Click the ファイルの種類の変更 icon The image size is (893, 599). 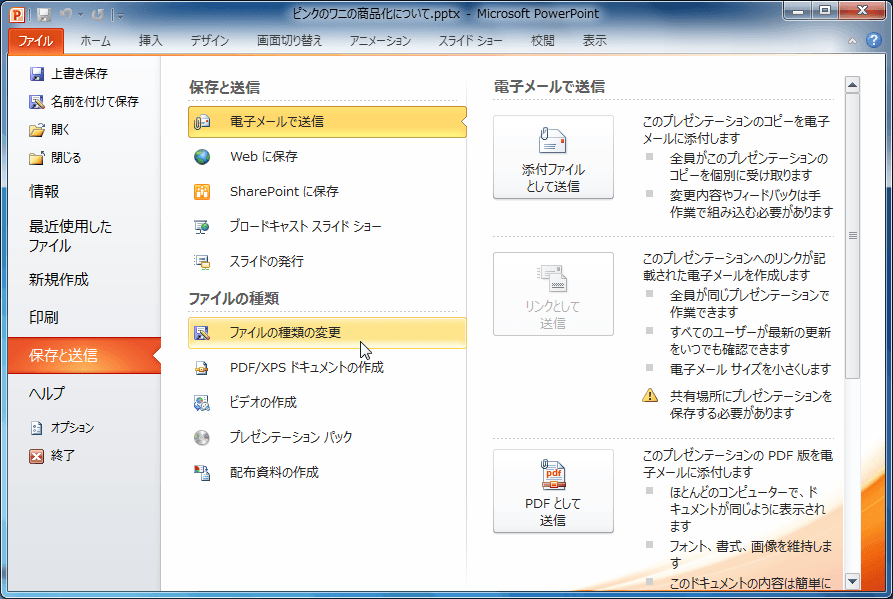[x=202, y=333]
